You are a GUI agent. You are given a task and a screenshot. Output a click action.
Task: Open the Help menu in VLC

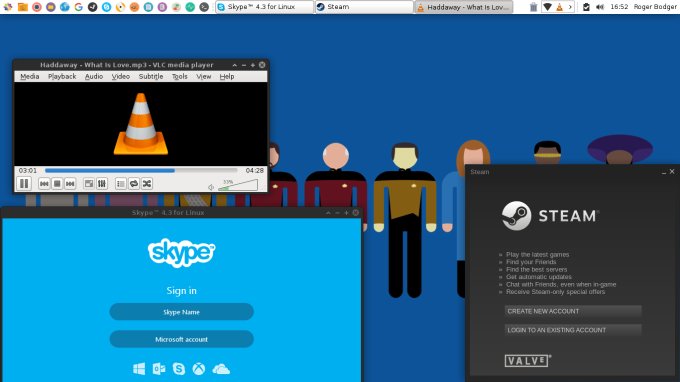point(226,76)
